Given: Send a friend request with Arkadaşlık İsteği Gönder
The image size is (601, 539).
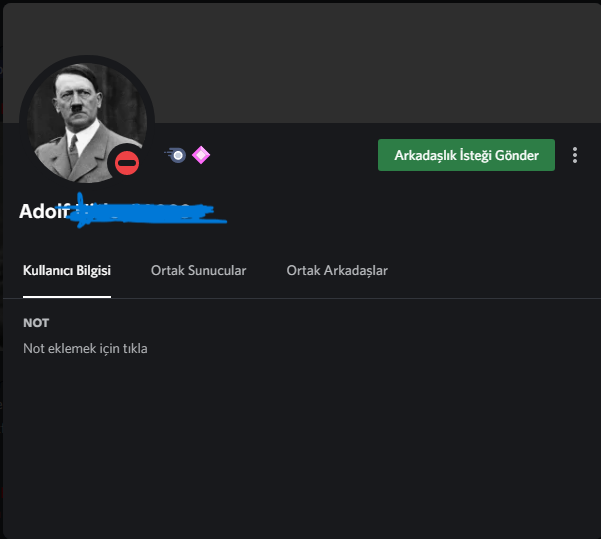Looking at the screenshot, I should coord(466,155).
